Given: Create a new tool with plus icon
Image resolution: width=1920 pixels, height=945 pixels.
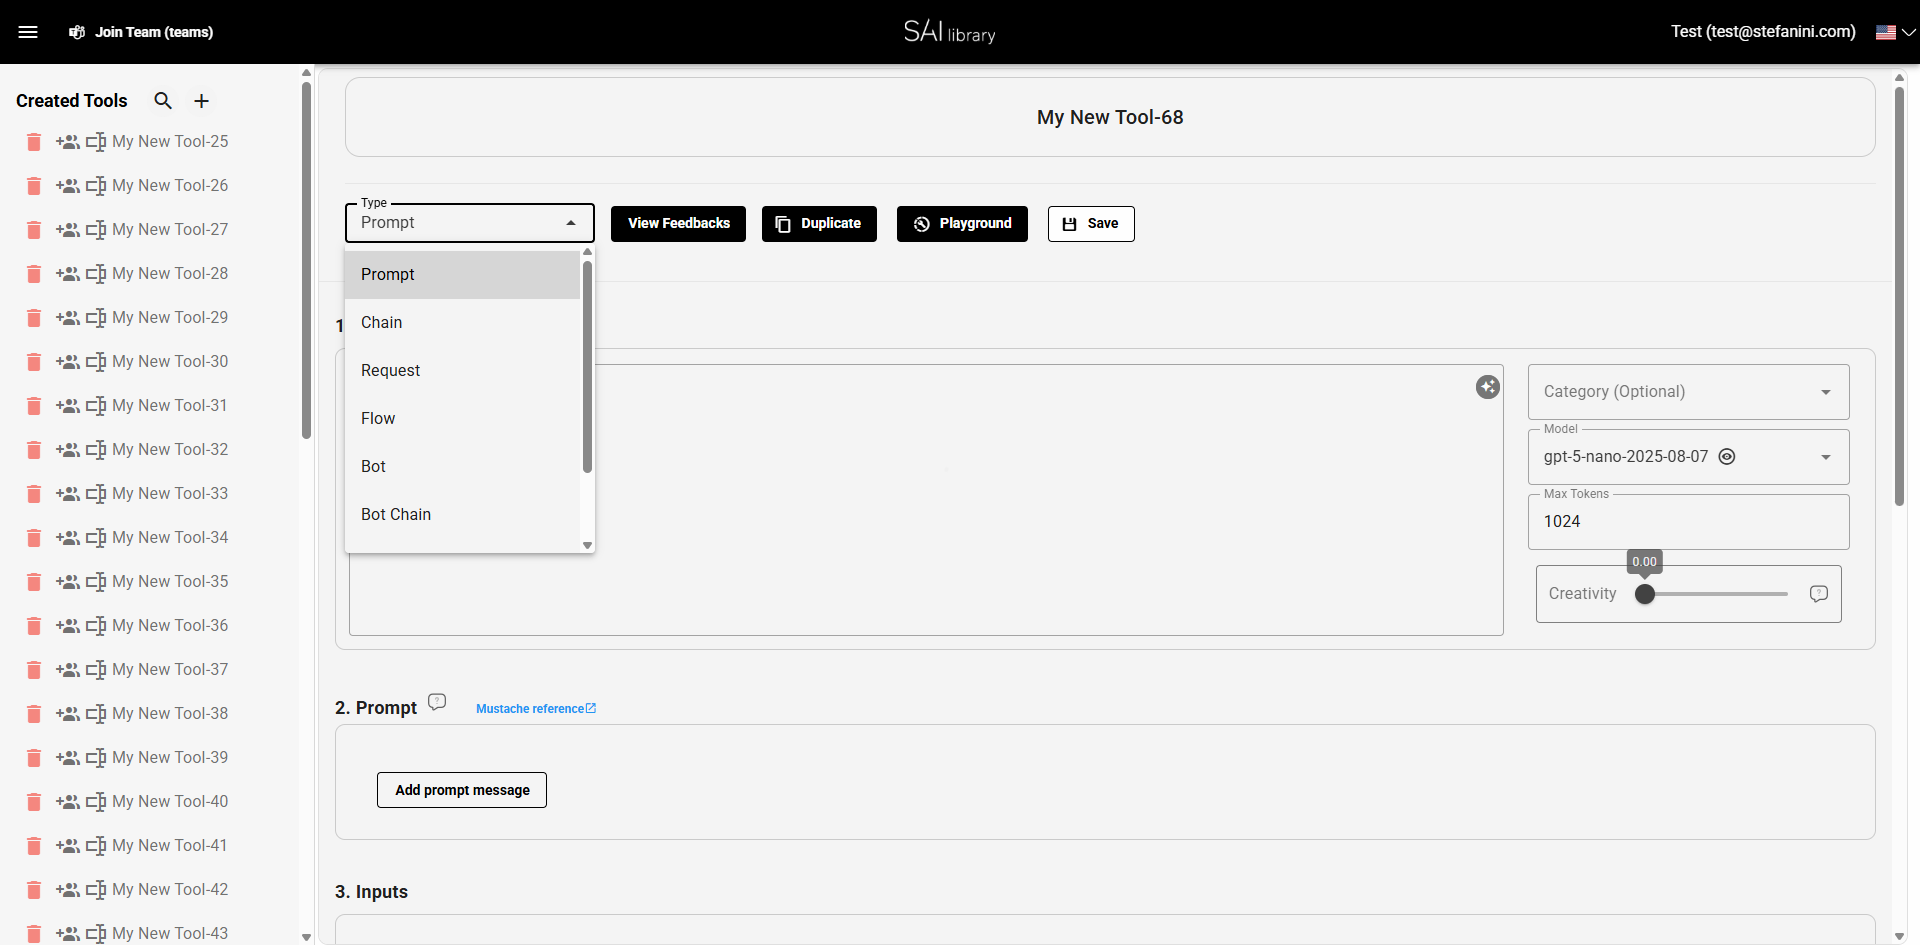Looking at the screenshot, I should 201,100.
